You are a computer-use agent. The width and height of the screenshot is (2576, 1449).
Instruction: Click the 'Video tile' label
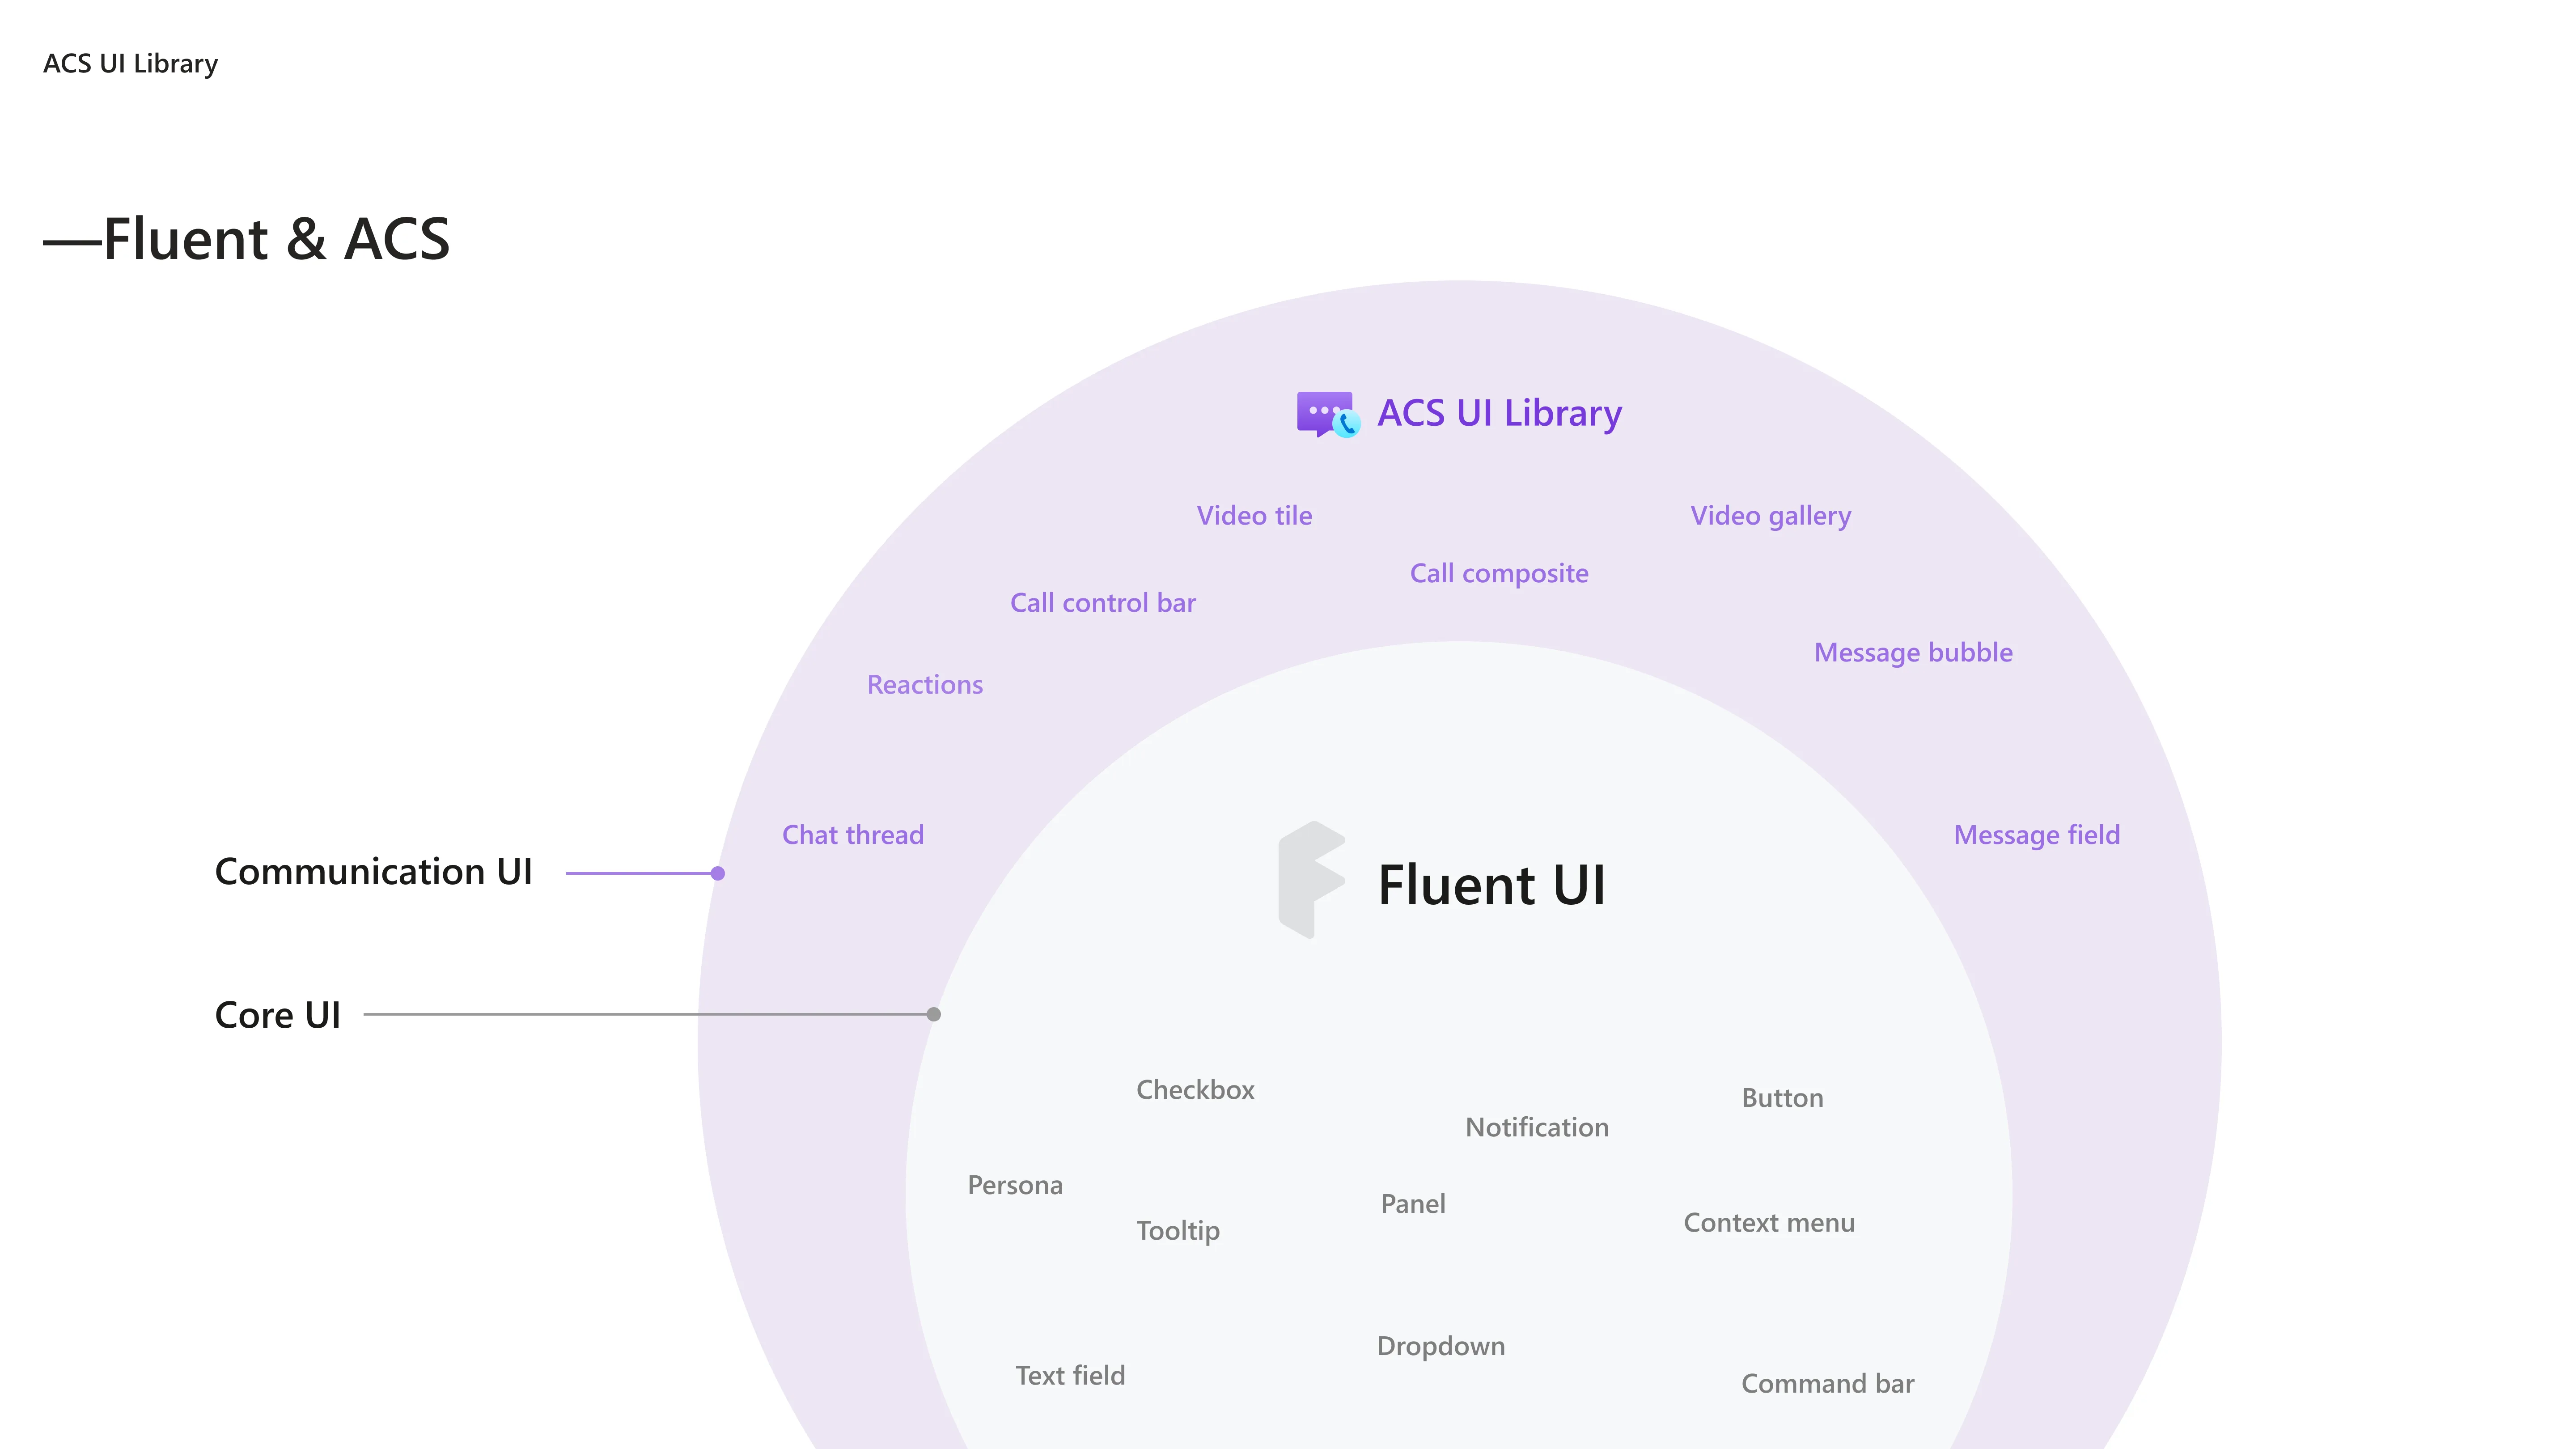1254,515
